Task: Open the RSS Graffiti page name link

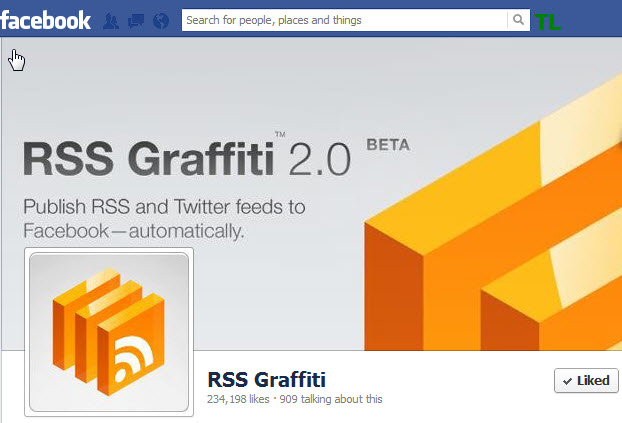Action: click(266, 379)
